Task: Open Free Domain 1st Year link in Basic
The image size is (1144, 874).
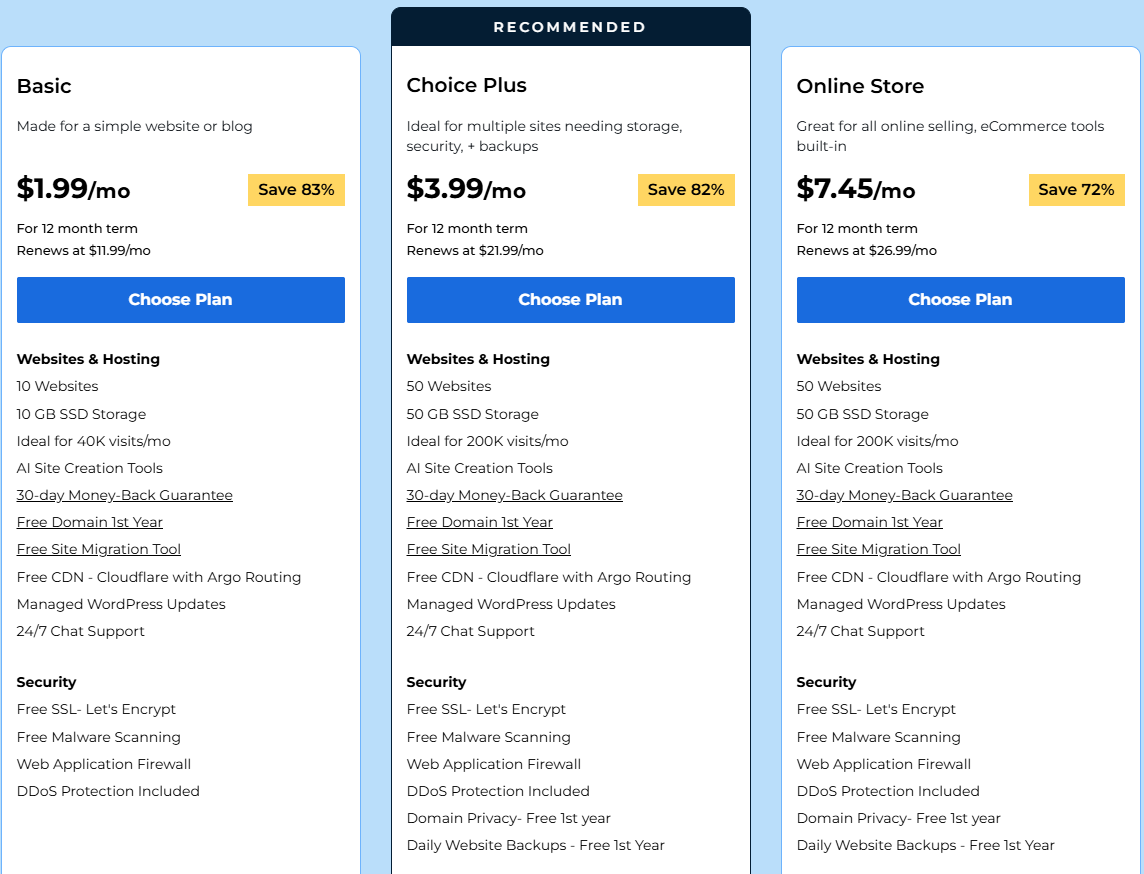Action: point(90,522)
